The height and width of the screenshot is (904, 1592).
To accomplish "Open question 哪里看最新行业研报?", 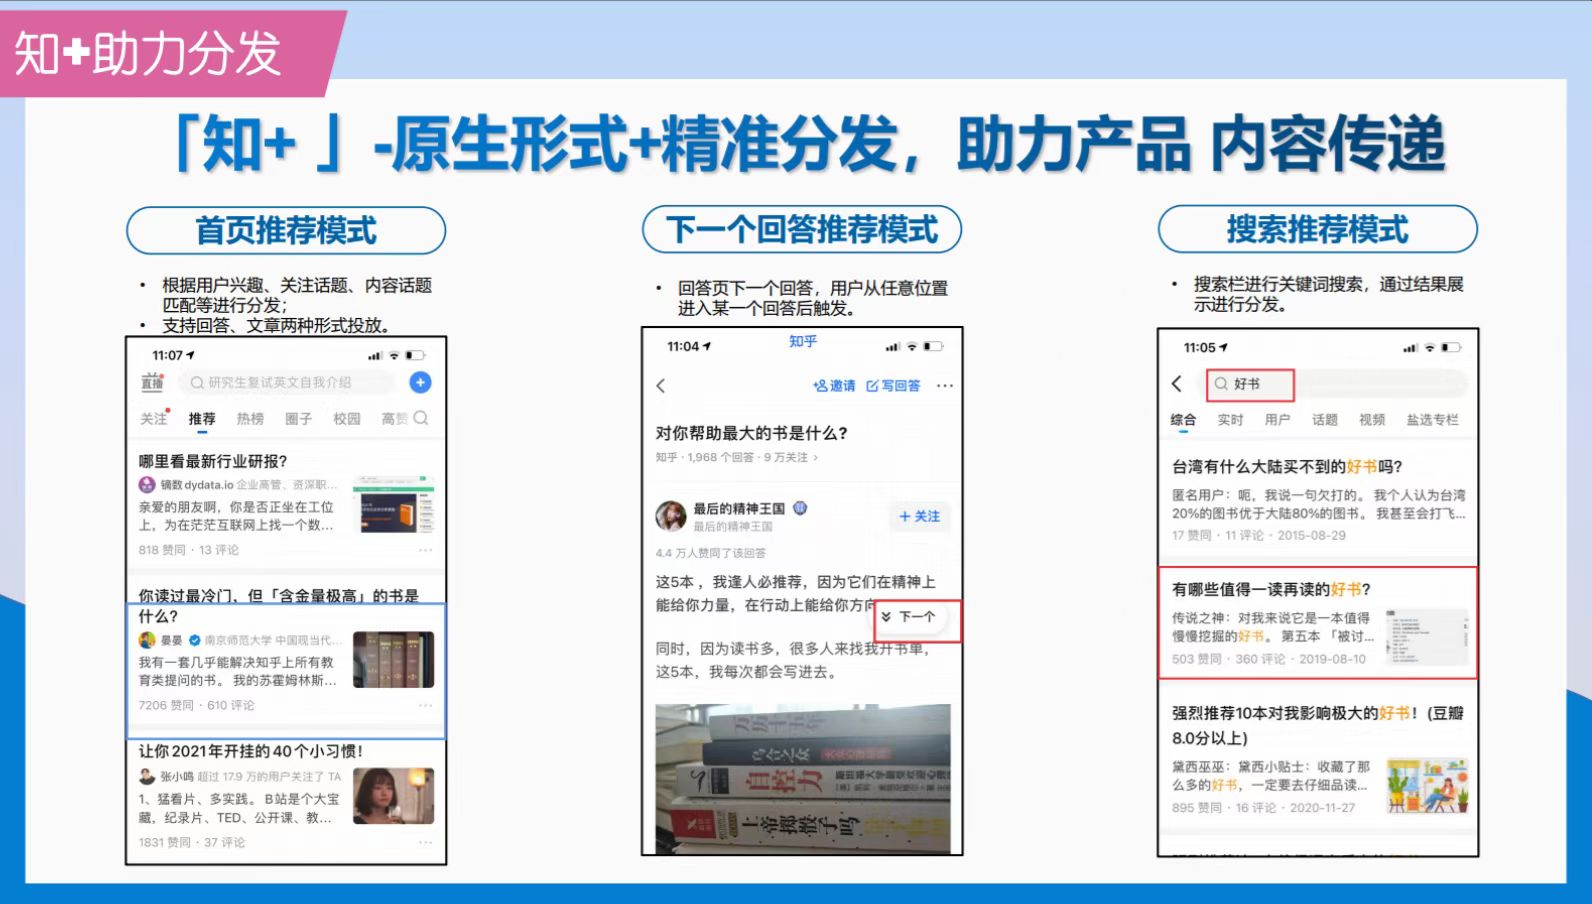I will pos(213,461).
